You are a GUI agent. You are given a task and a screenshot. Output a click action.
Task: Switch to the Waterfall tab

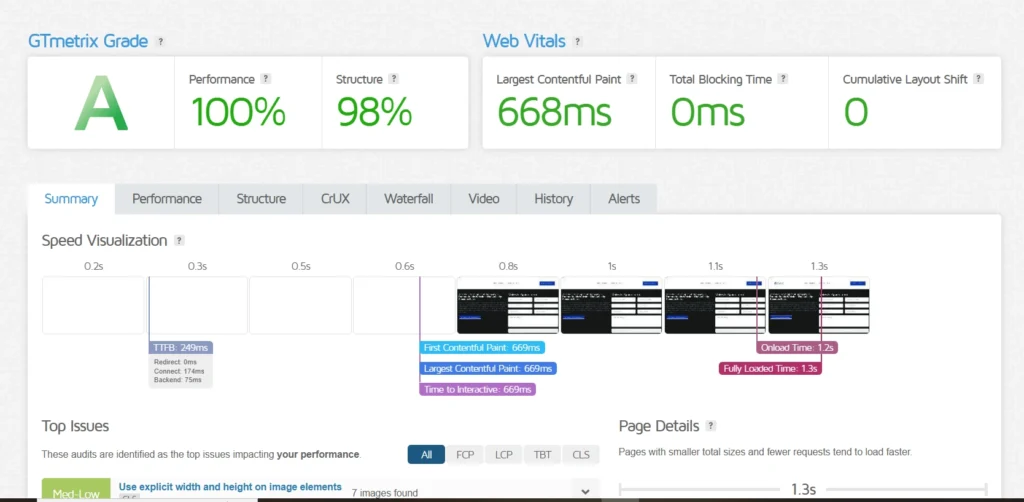[x=408, y=199]
